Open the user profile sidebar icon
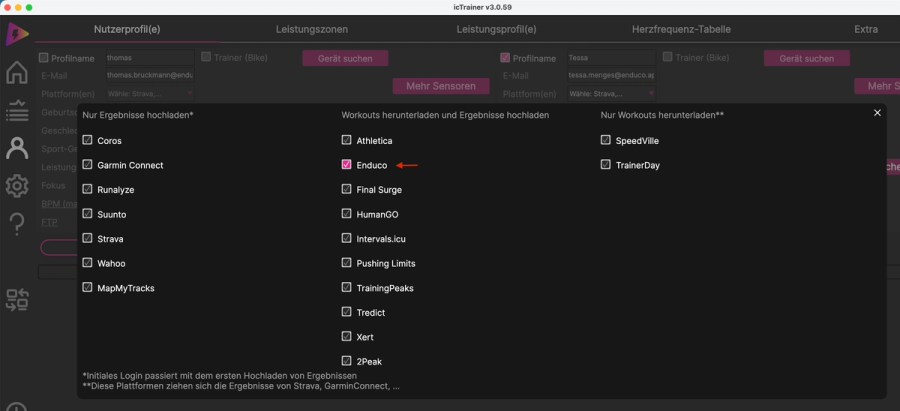900x411 pixels. pos(17,148)
